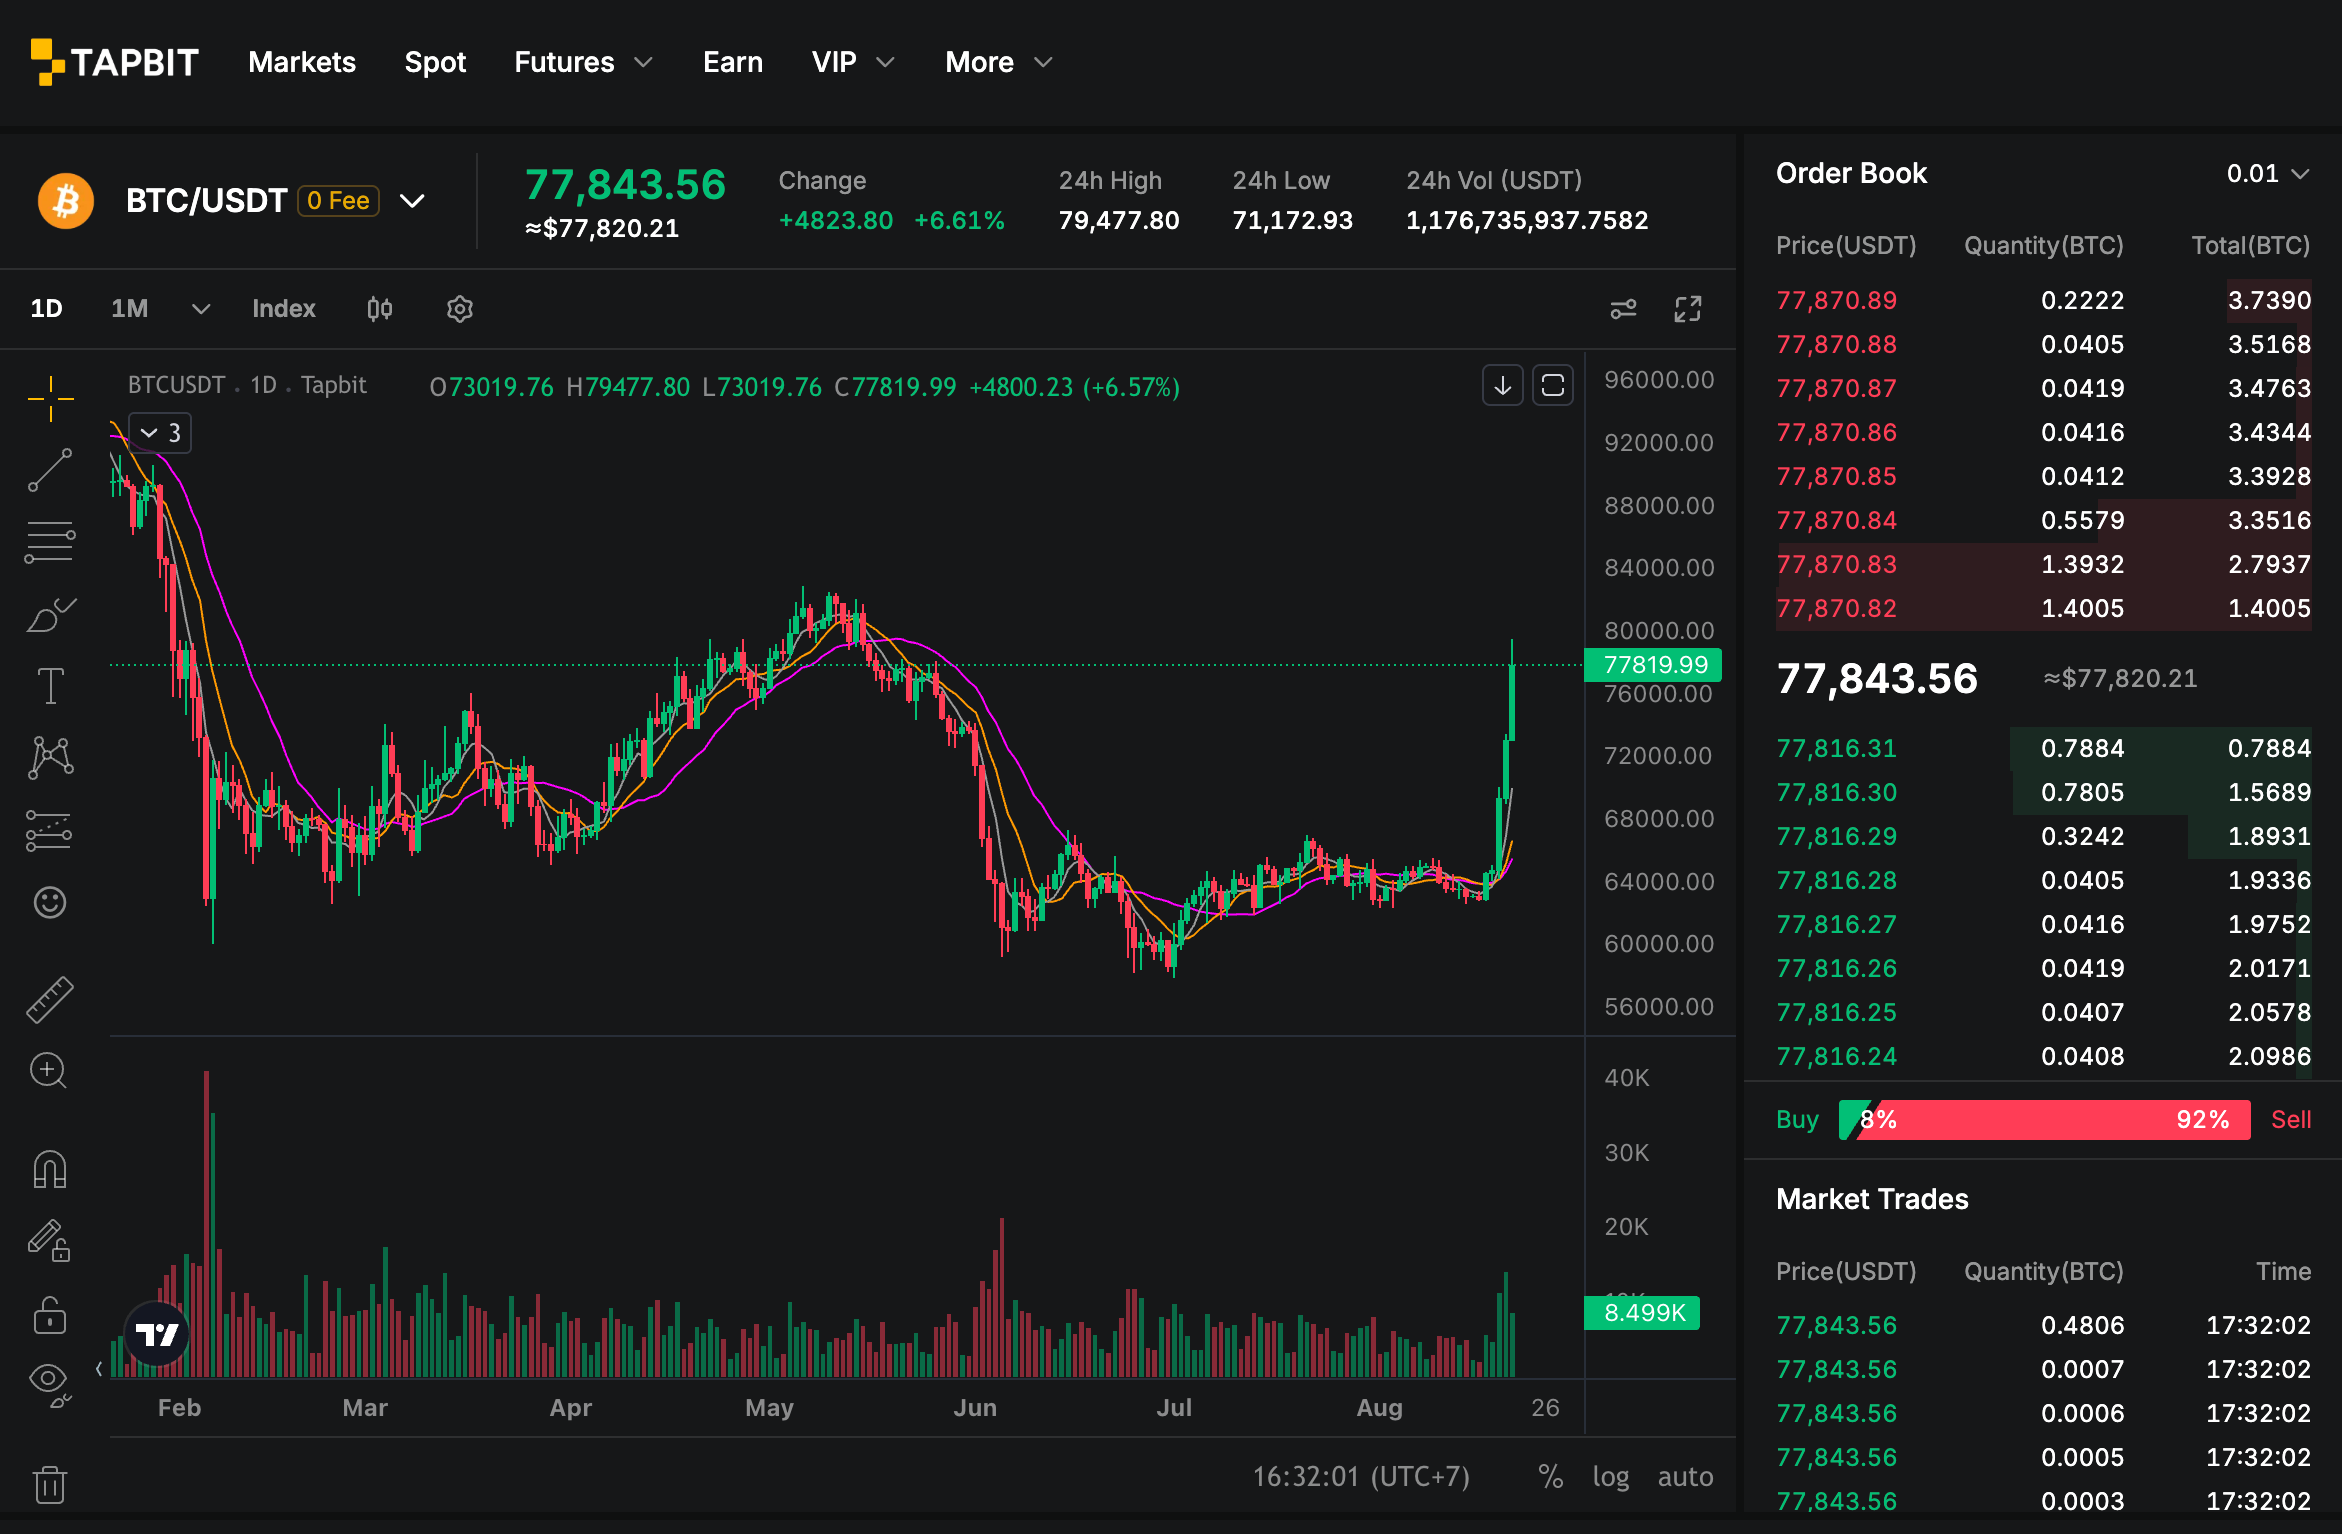Open the Fibonacci retracement tools

point(50,542)
